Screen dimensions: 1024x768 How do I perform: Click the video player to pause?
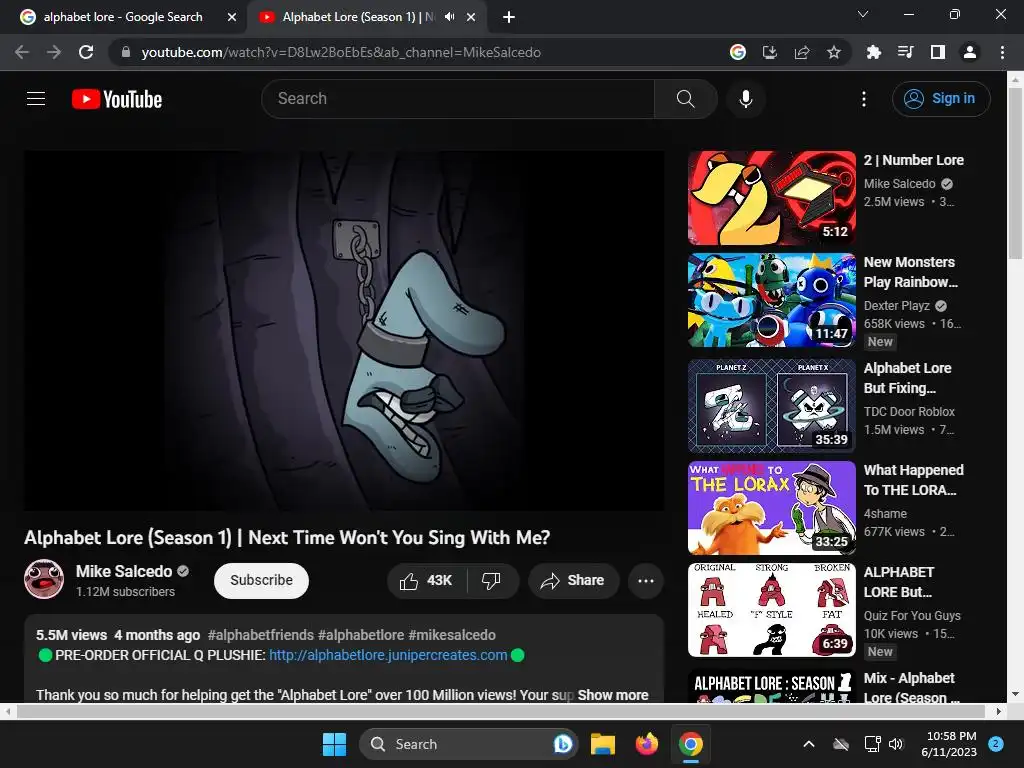pos(344,330)
